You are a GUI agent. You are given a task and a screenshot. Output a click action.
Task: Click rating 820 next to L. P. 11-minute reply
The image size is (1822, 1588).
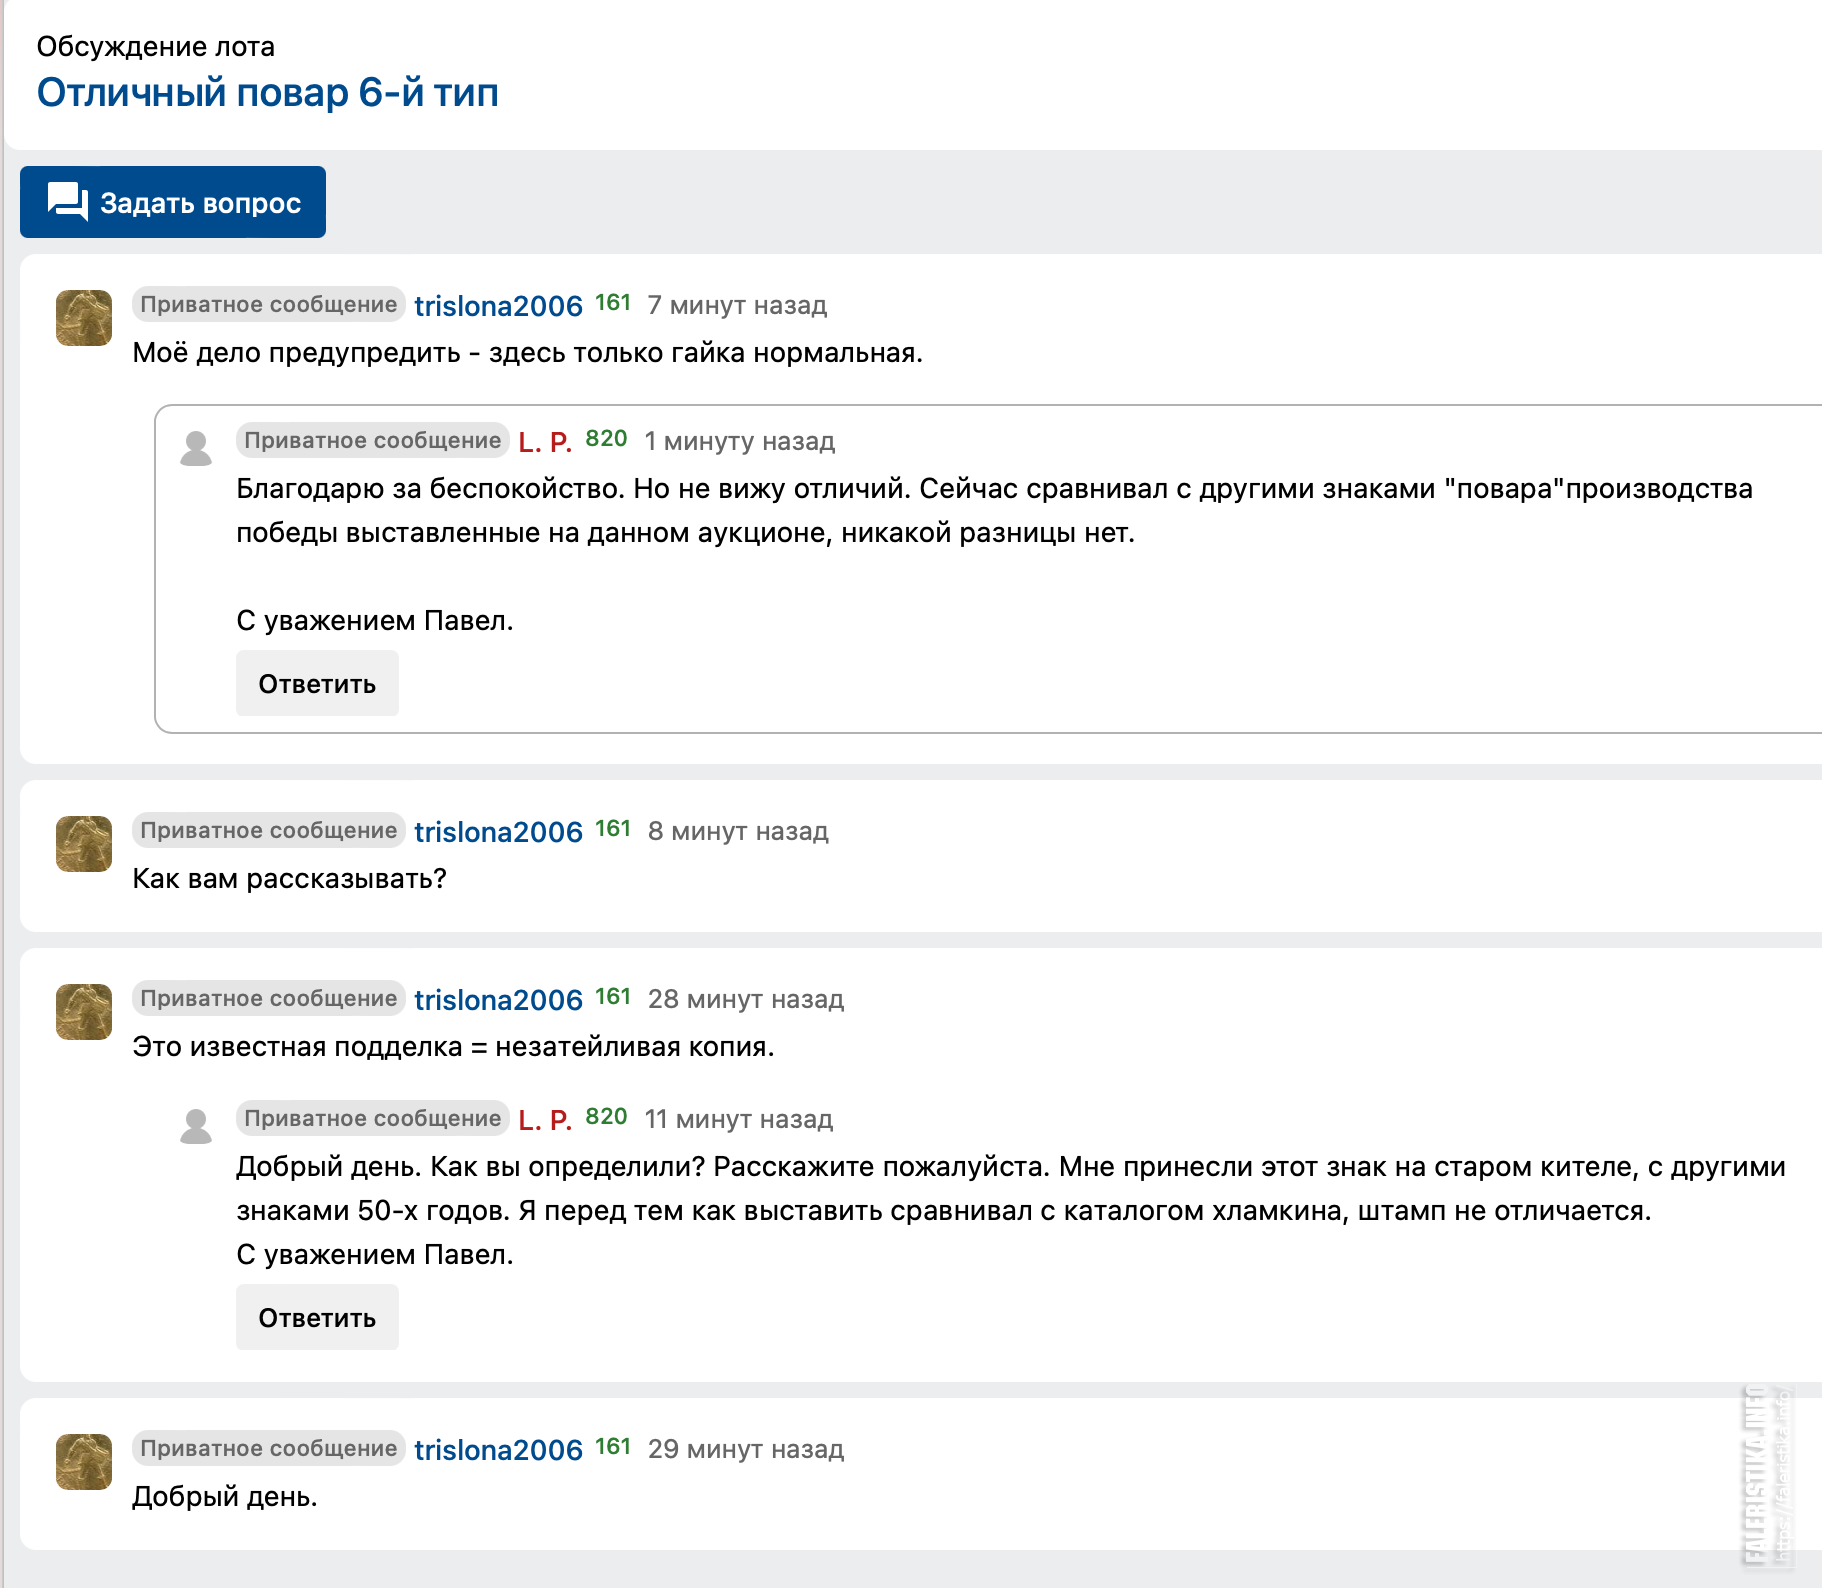[606, 1117]
